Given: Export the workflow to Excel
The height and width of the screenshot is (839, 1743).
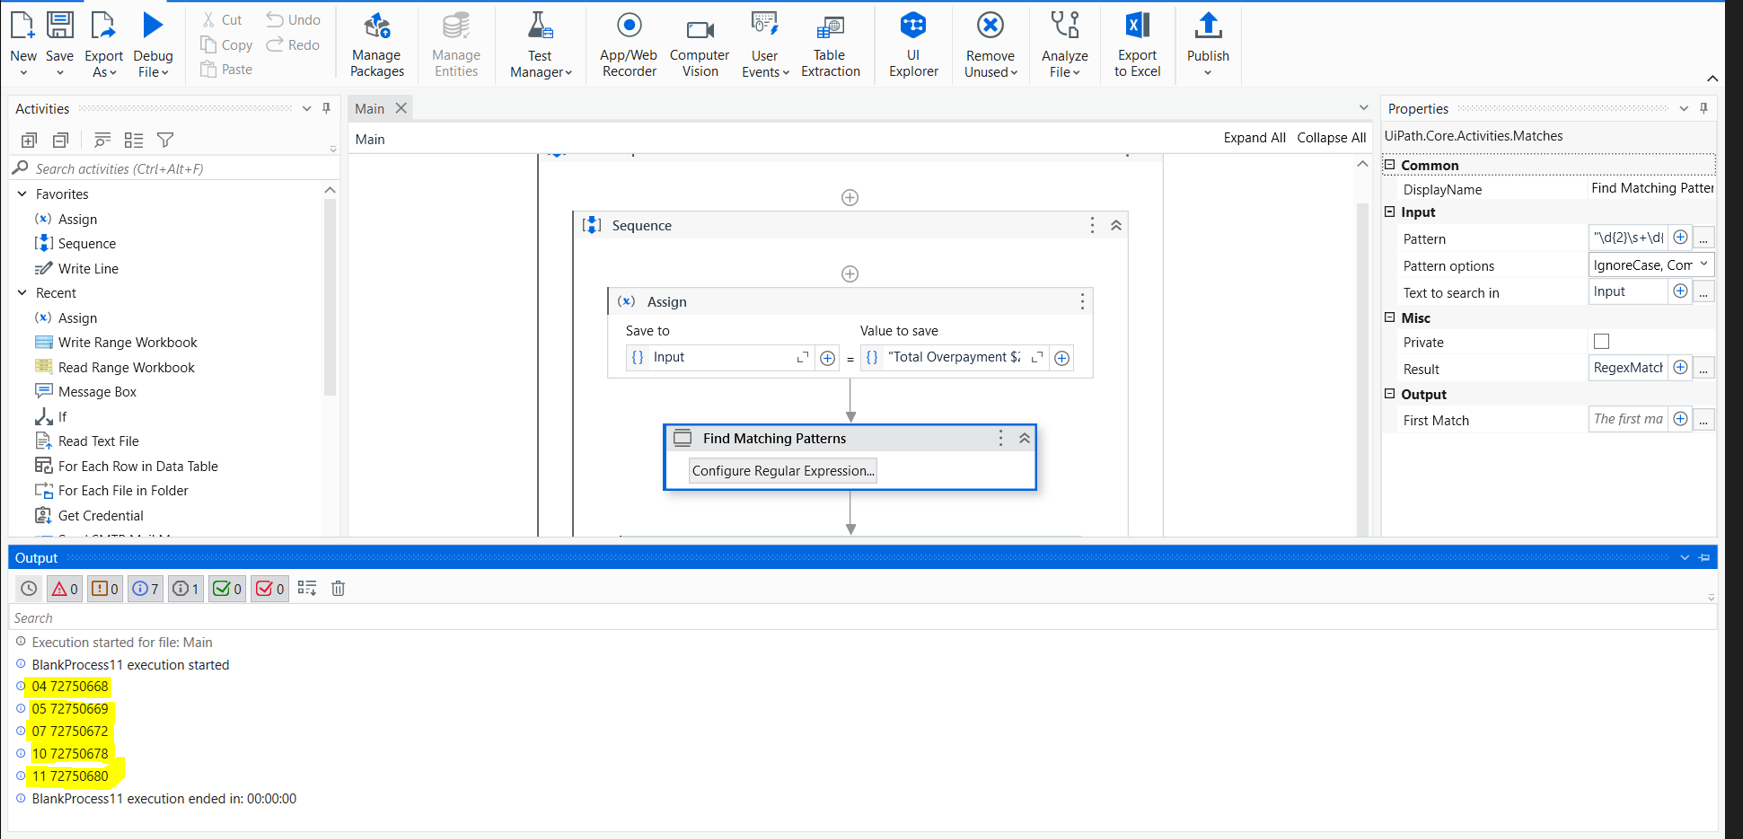Looking at the screenshot, I should [1137, 43].
